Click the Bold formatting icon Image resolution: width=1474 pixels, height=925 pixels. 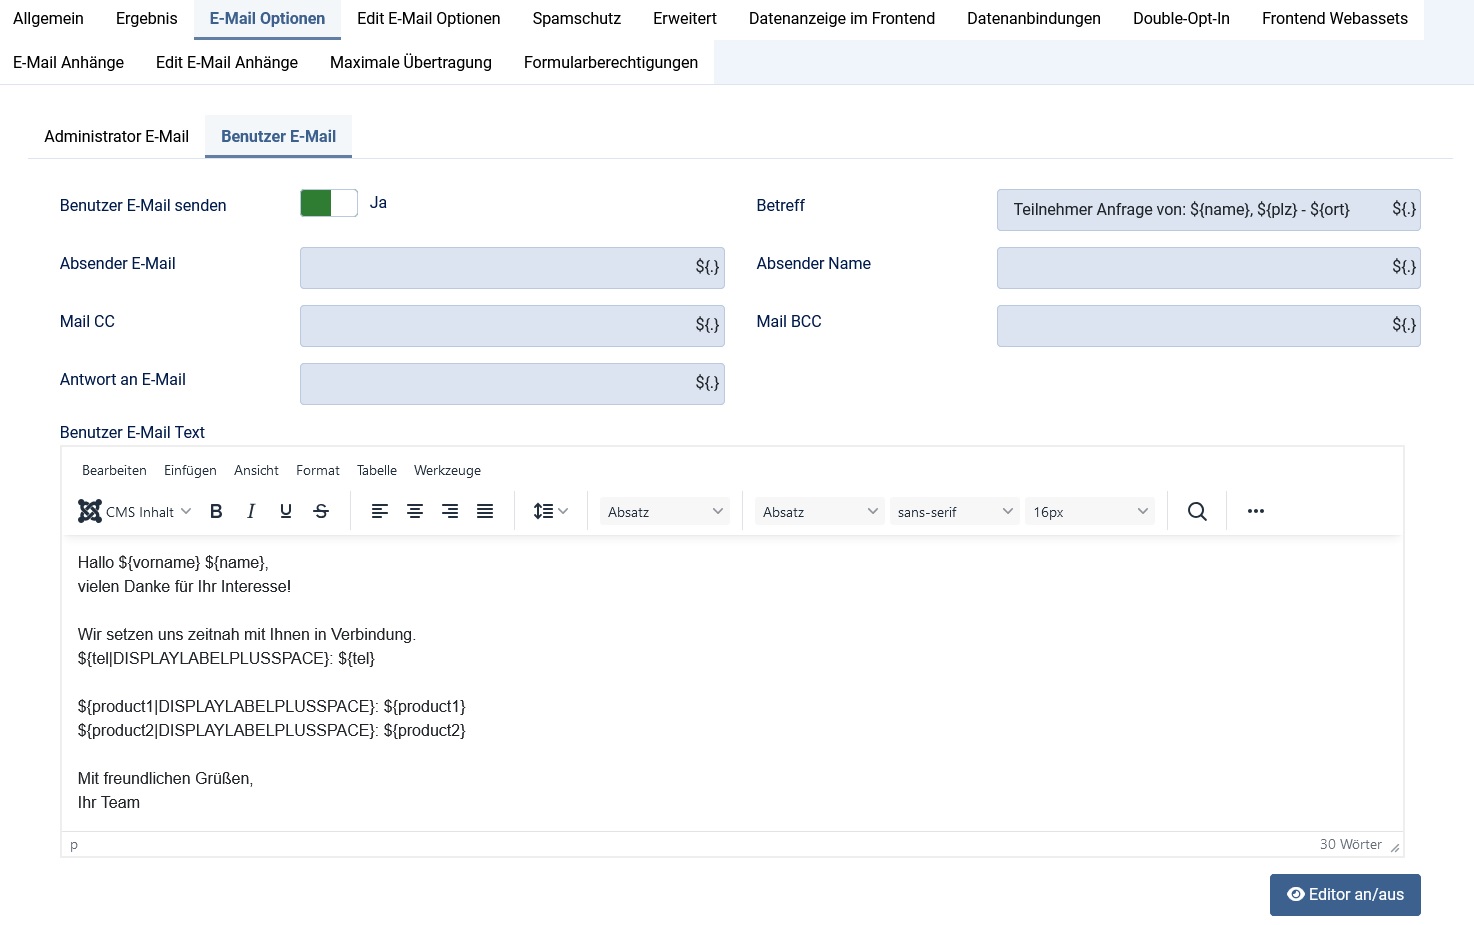pyautogui.click(x=216, y=512)
